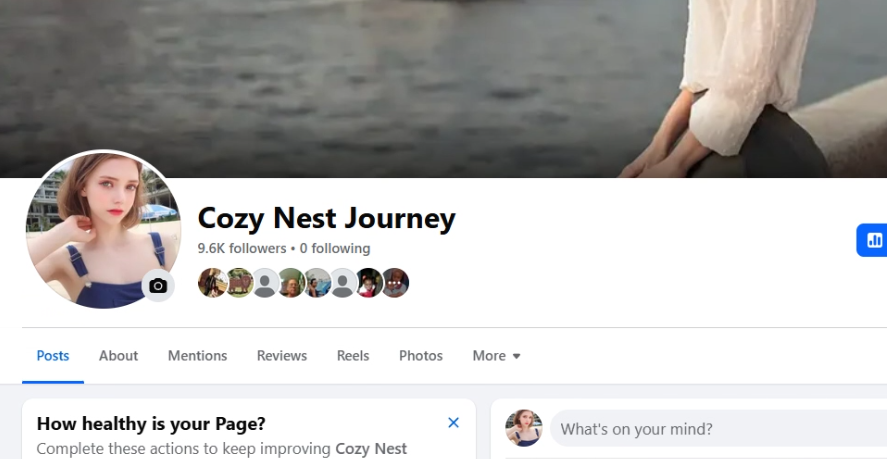Click the small avatar beside post box
Viewport: 887px width, 459px height.
(524, 428)
